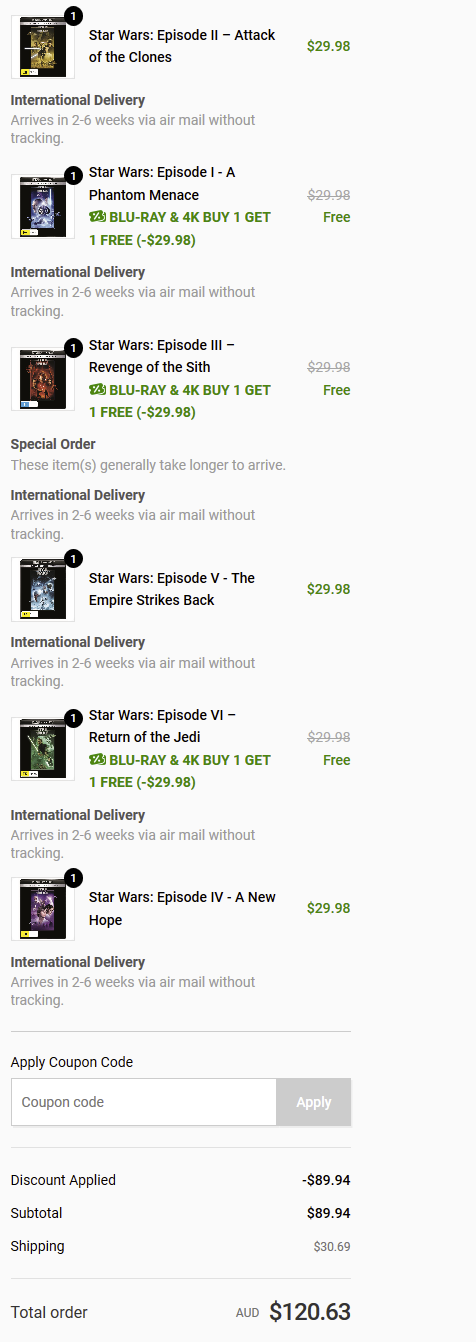Screen dimensions: 476x1342
Task: Click the Attack of the Clones cover thumbnail
Action: tap(43, 47)
